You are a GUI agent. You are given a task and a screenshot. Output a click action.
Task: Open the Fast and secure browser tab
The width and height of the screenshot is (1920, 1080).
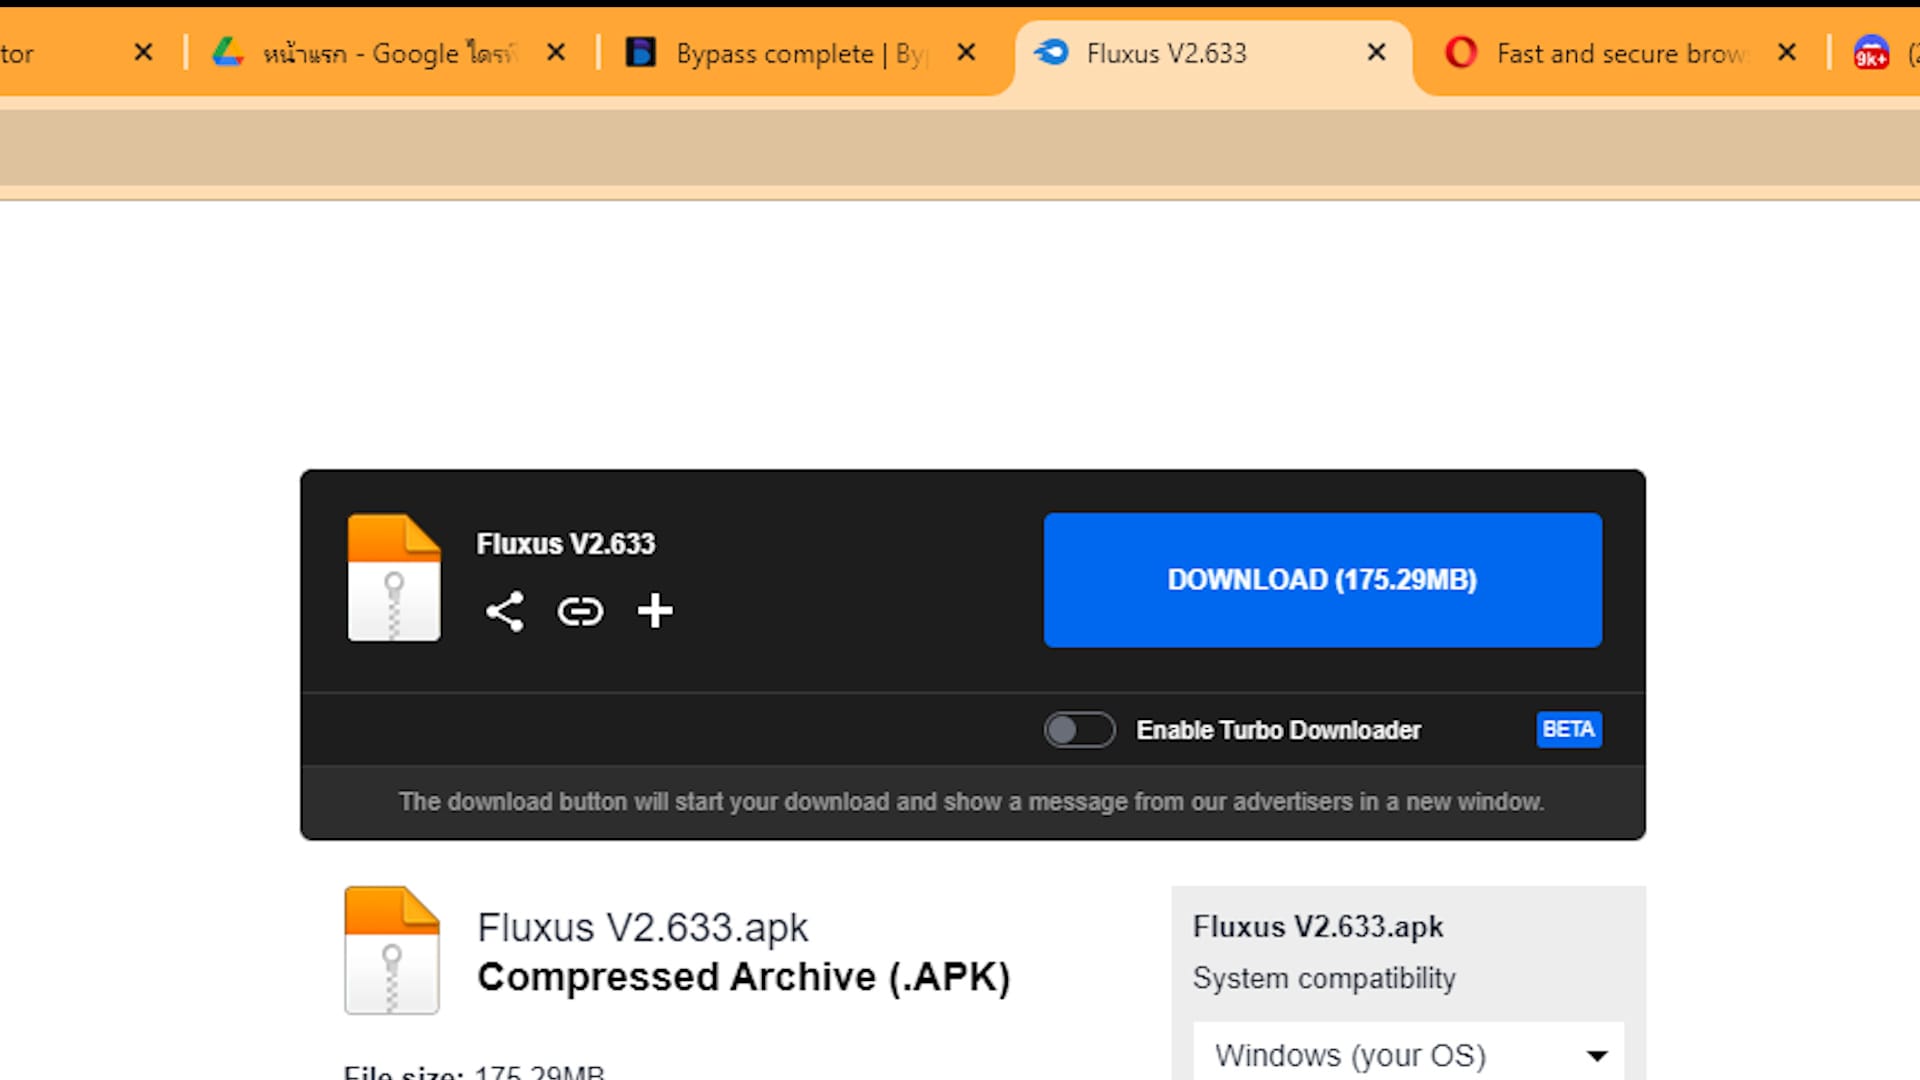click(x=1620, y=53)
